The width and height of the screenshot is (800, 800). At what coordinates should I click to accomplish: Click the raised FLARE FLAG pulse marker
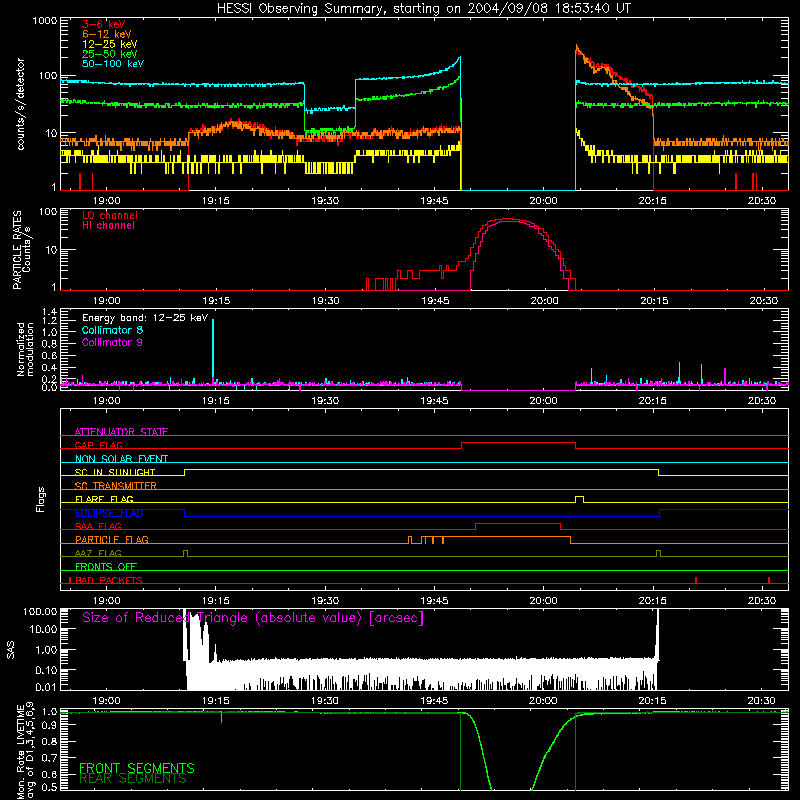click(579, 498)
